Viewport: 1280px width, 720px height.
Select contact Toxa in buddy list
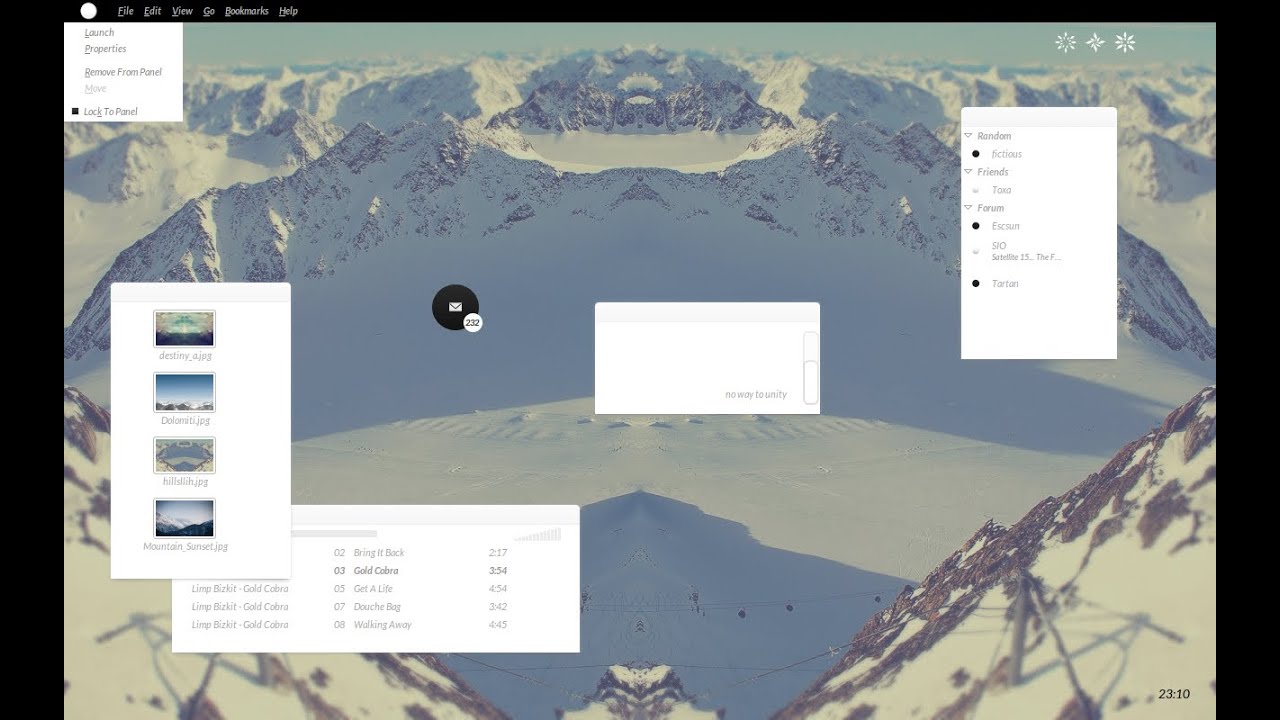coord(1001,190)
